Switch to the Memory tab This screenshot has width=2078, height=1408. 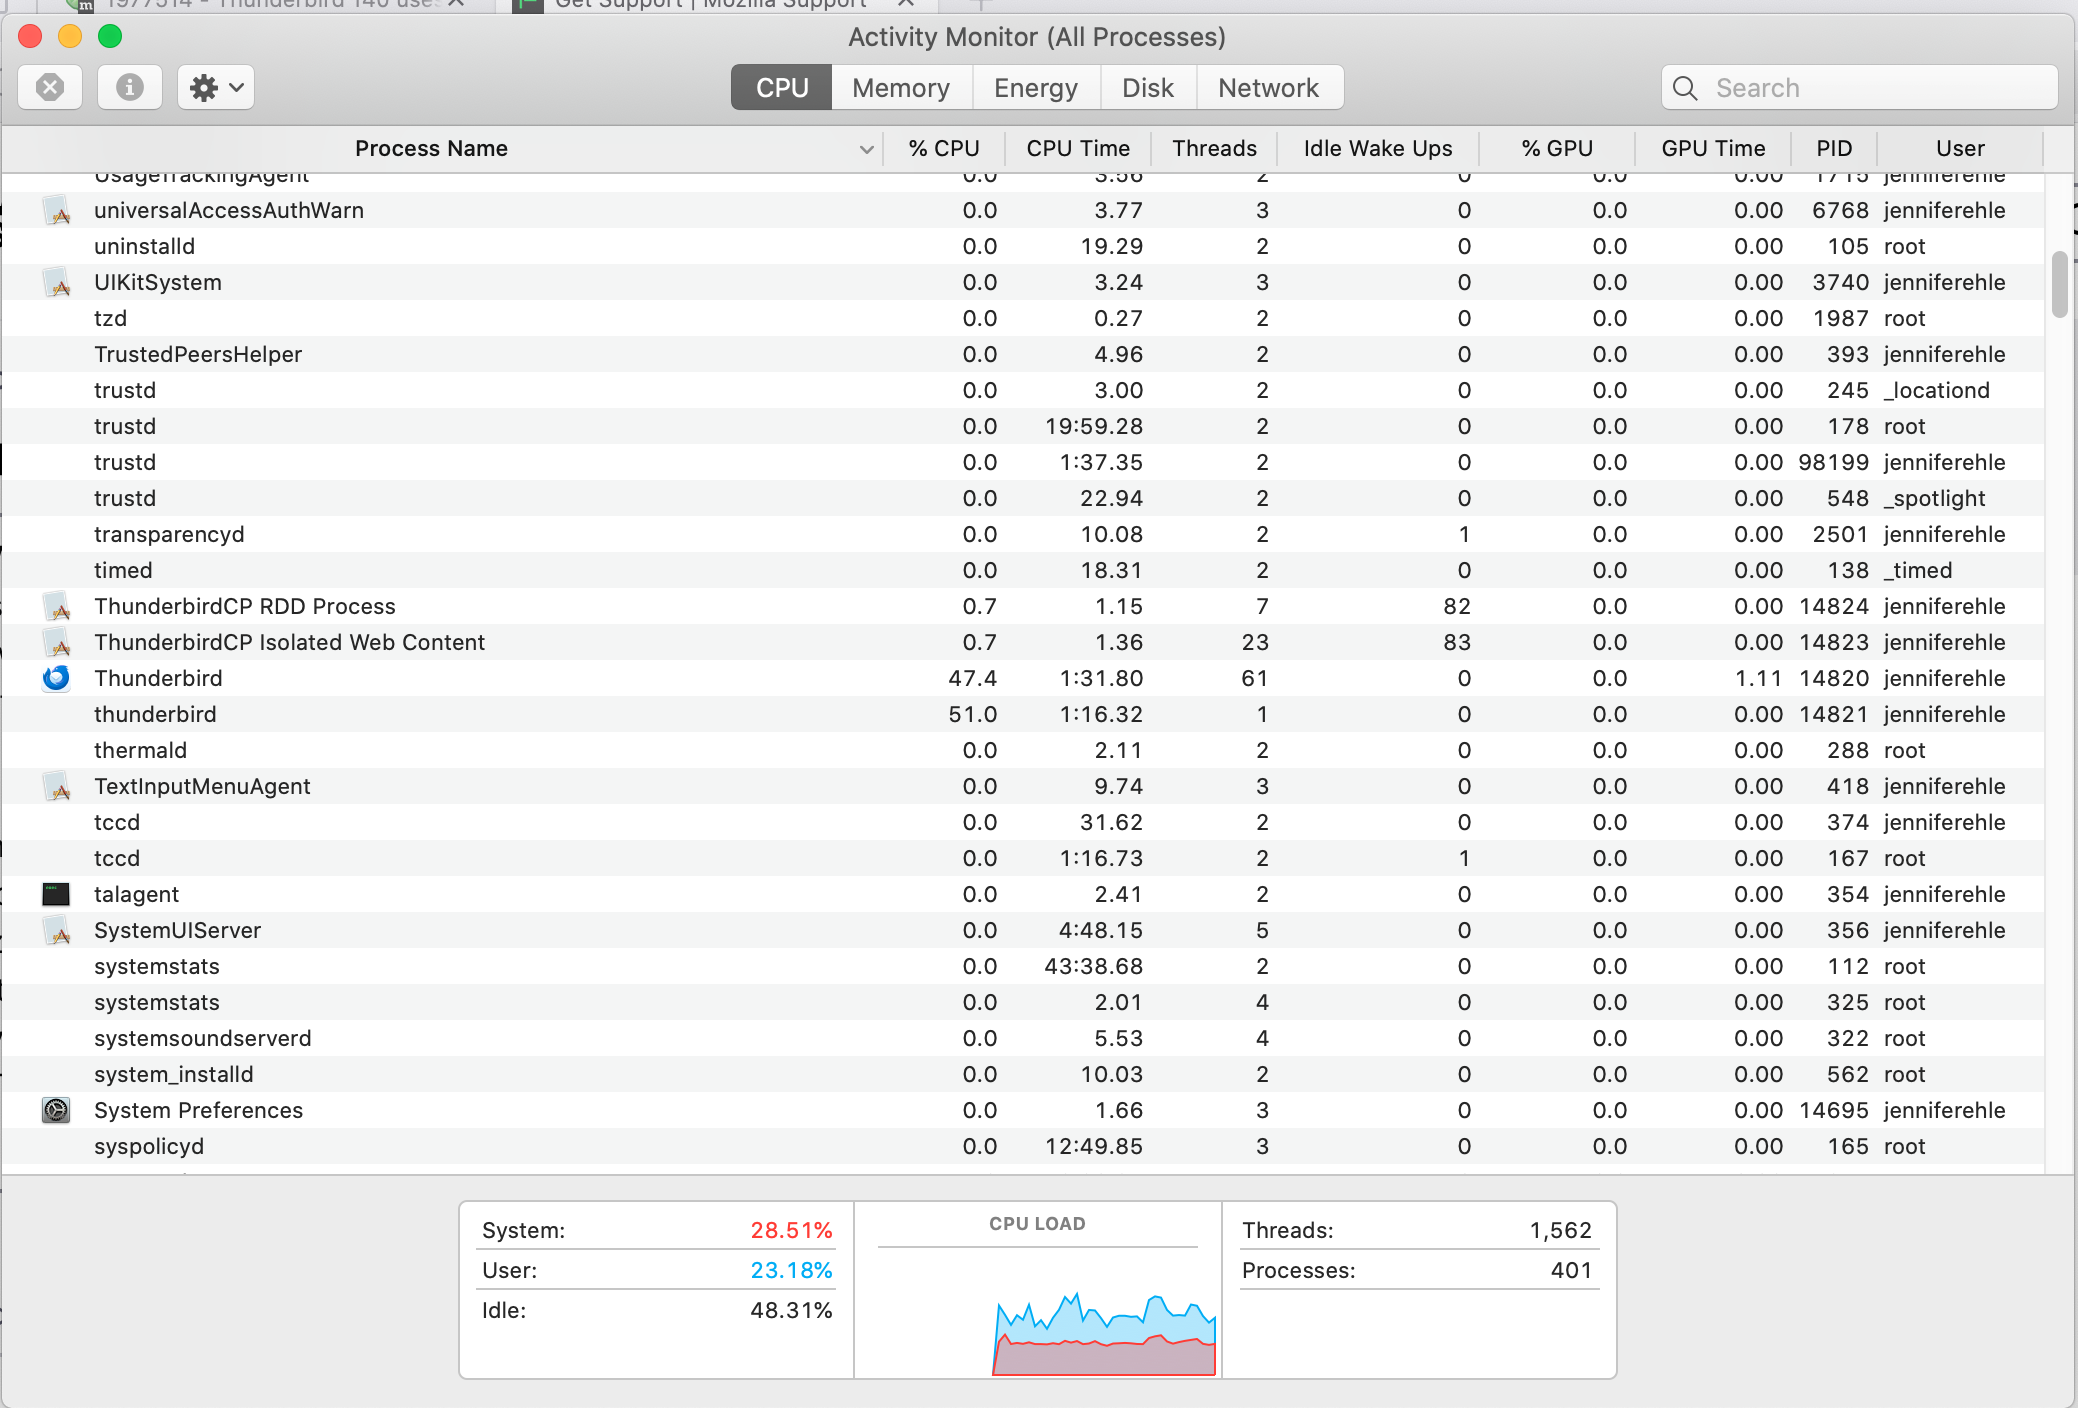coord(900,88)
